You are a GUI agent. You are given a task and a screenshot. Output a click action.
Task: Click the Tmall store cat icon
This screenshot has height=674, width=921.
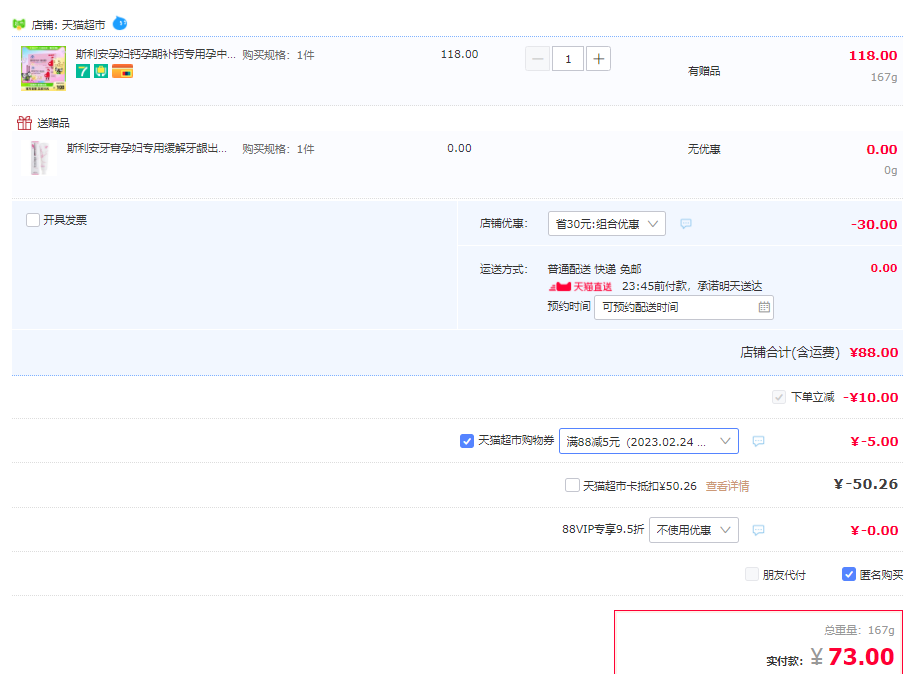tap(19, 24)
